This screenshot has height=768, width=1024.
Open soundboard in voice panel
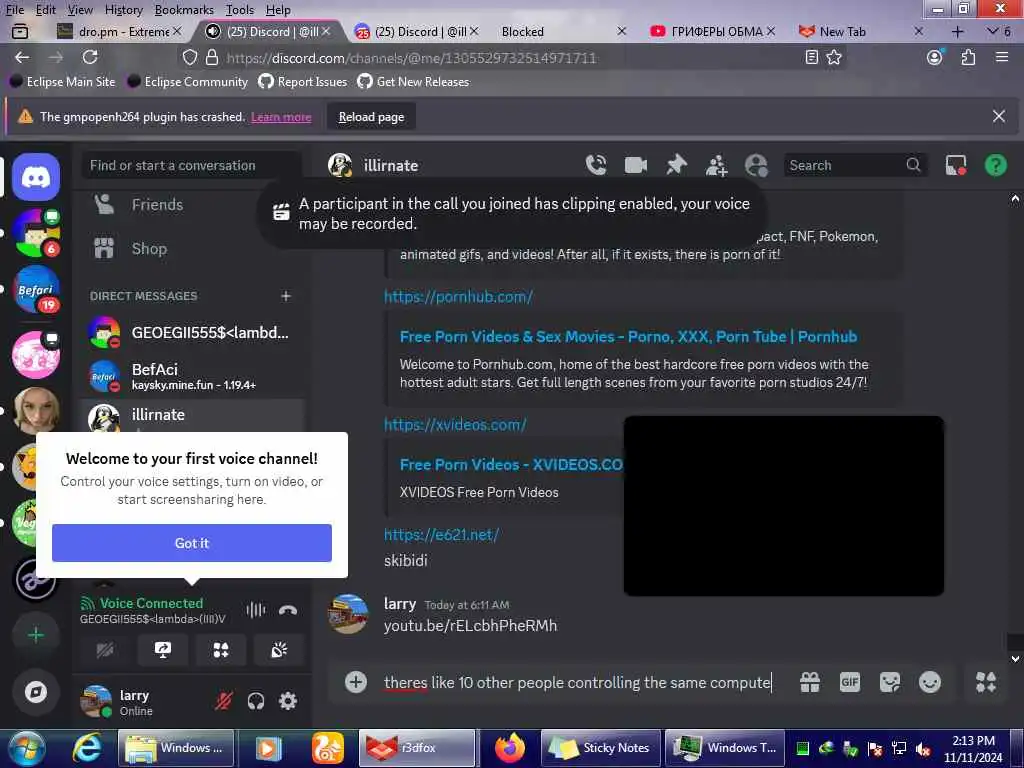(279, 650)
